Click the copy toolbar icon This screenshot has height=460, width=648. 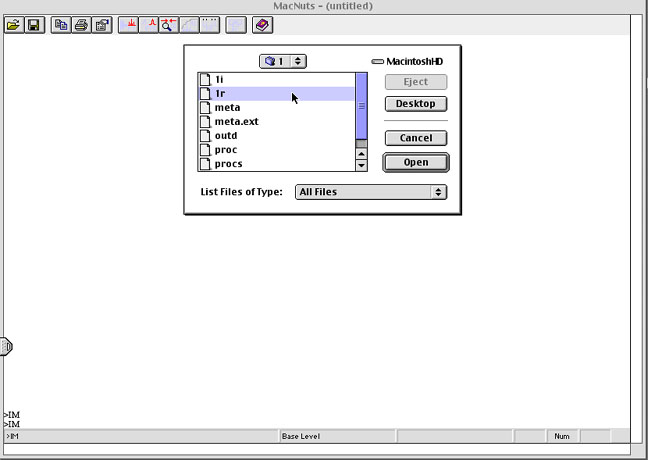[62, 24]
